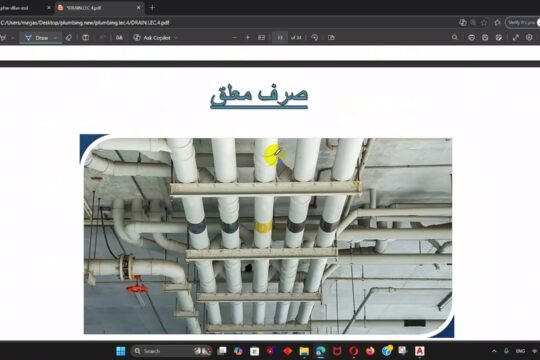Open the PDF search magnifier
The height and width of the screenshot is (360, 540).
pyautogui.click(x=455, y=38)
